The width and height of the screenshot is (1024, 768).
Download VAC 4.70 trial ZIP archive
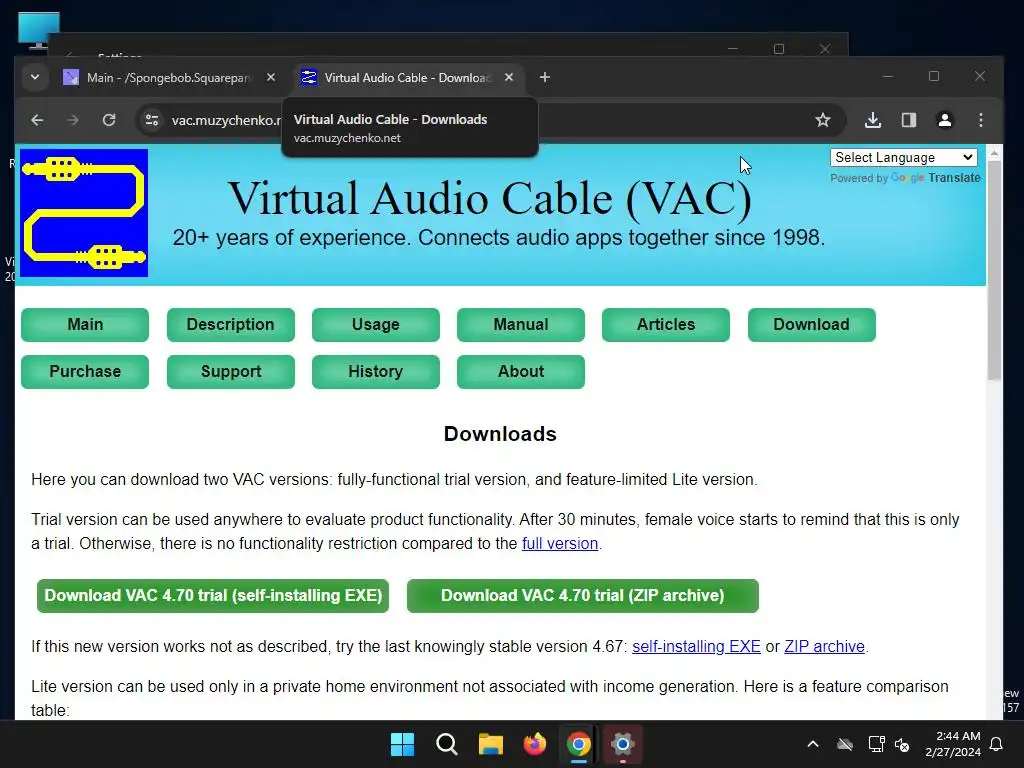[x=583, y=596]
